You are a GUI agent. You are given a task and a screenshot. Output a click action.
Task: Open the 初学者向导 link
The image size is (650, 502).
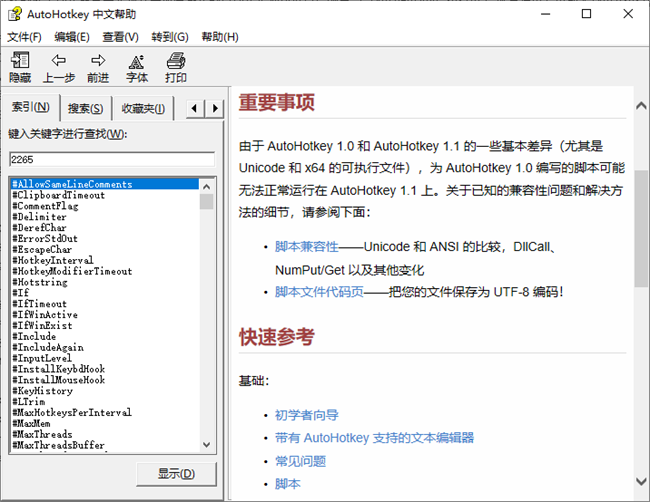click(x=307, y=415)
